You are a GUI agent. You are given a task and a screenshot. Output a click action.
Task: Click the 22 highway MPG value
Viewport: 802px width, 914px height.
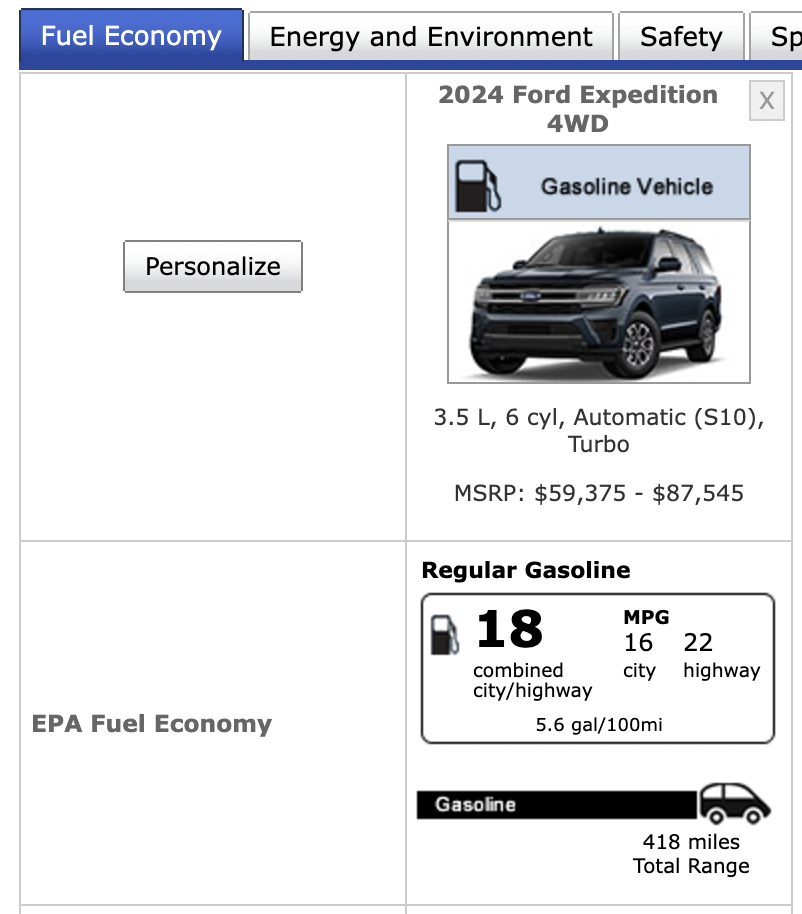[698, 642]
